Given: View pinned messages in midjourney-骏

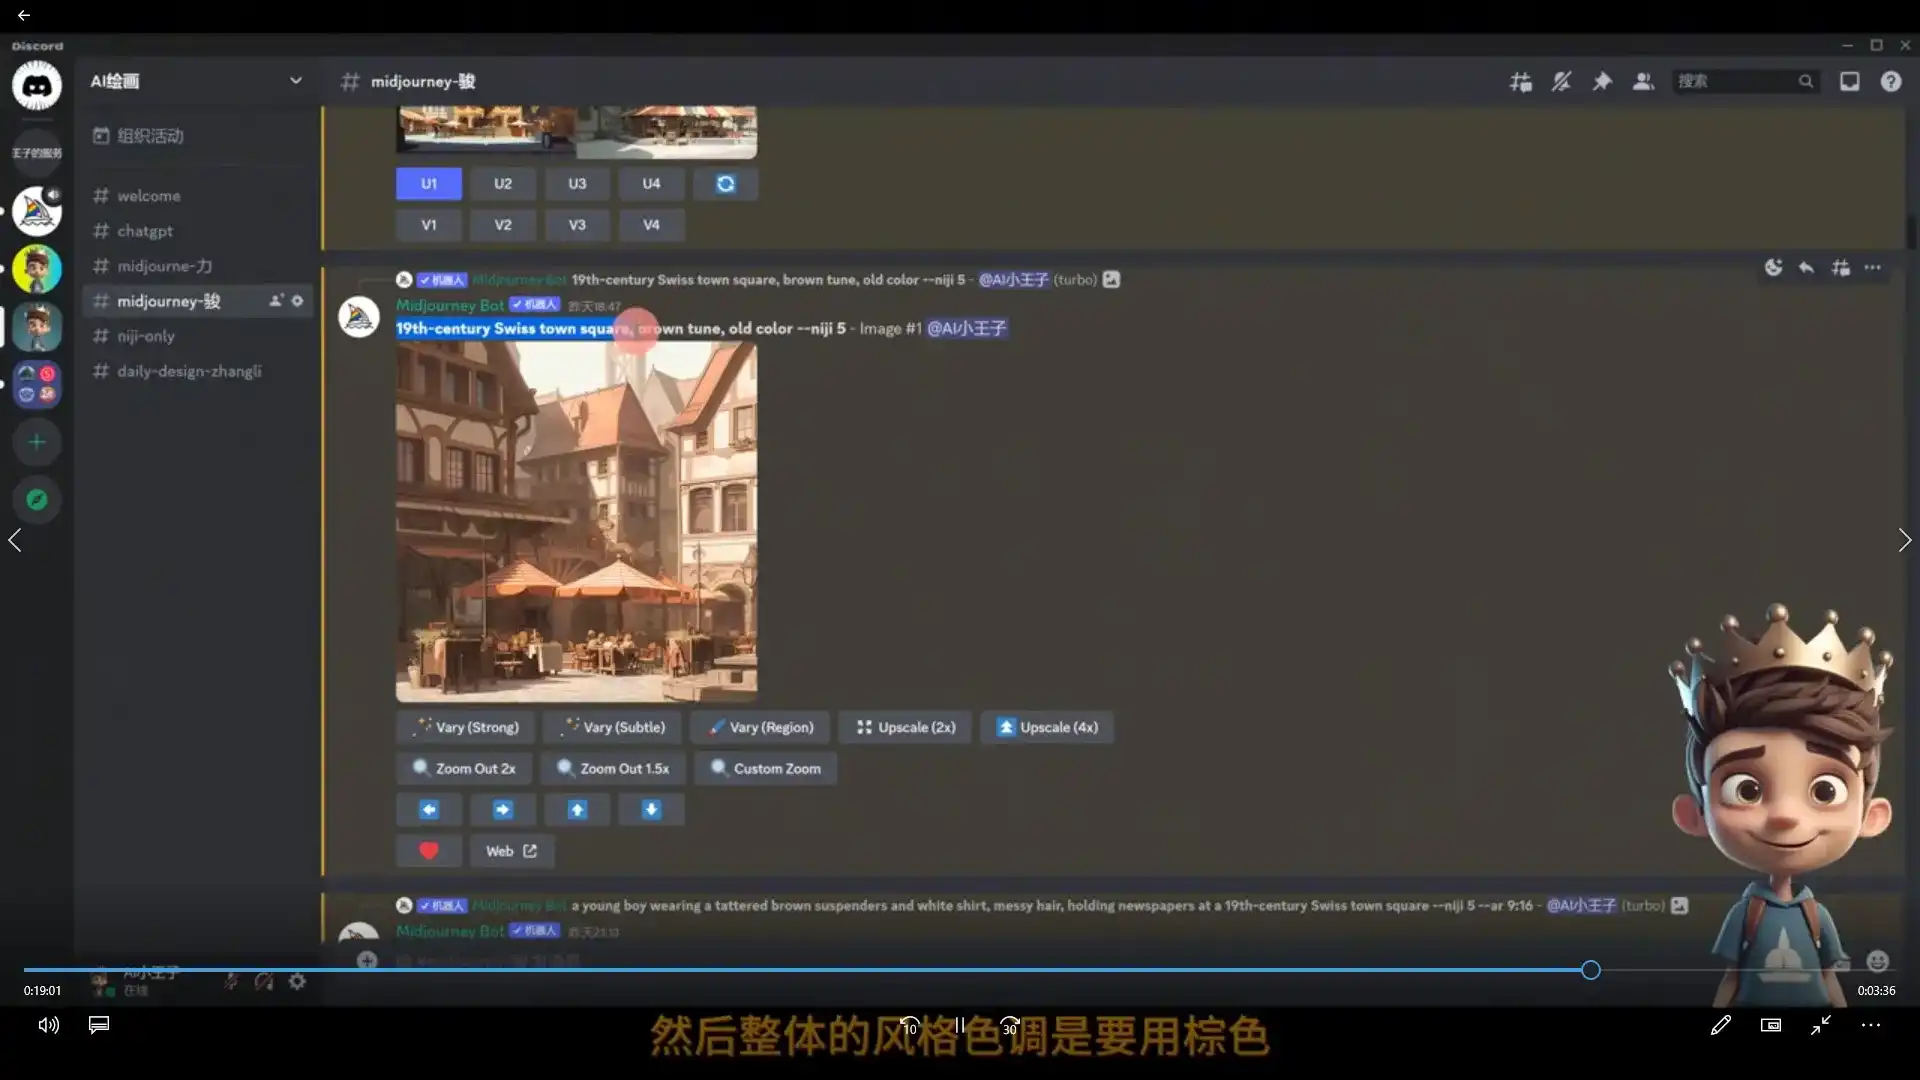Looking at the screenshot, I should 1601,81.
